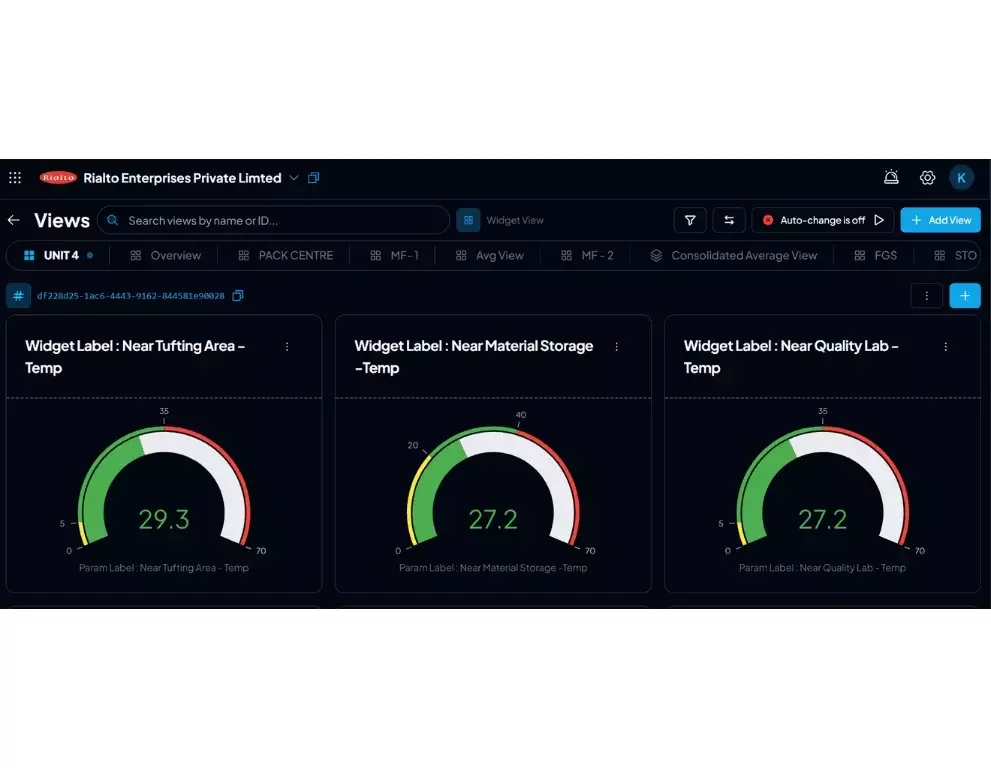The height and width of the screenshot is (768, 991).
Task: Click the widget view grid icon beside search
Action: [468, 219]
